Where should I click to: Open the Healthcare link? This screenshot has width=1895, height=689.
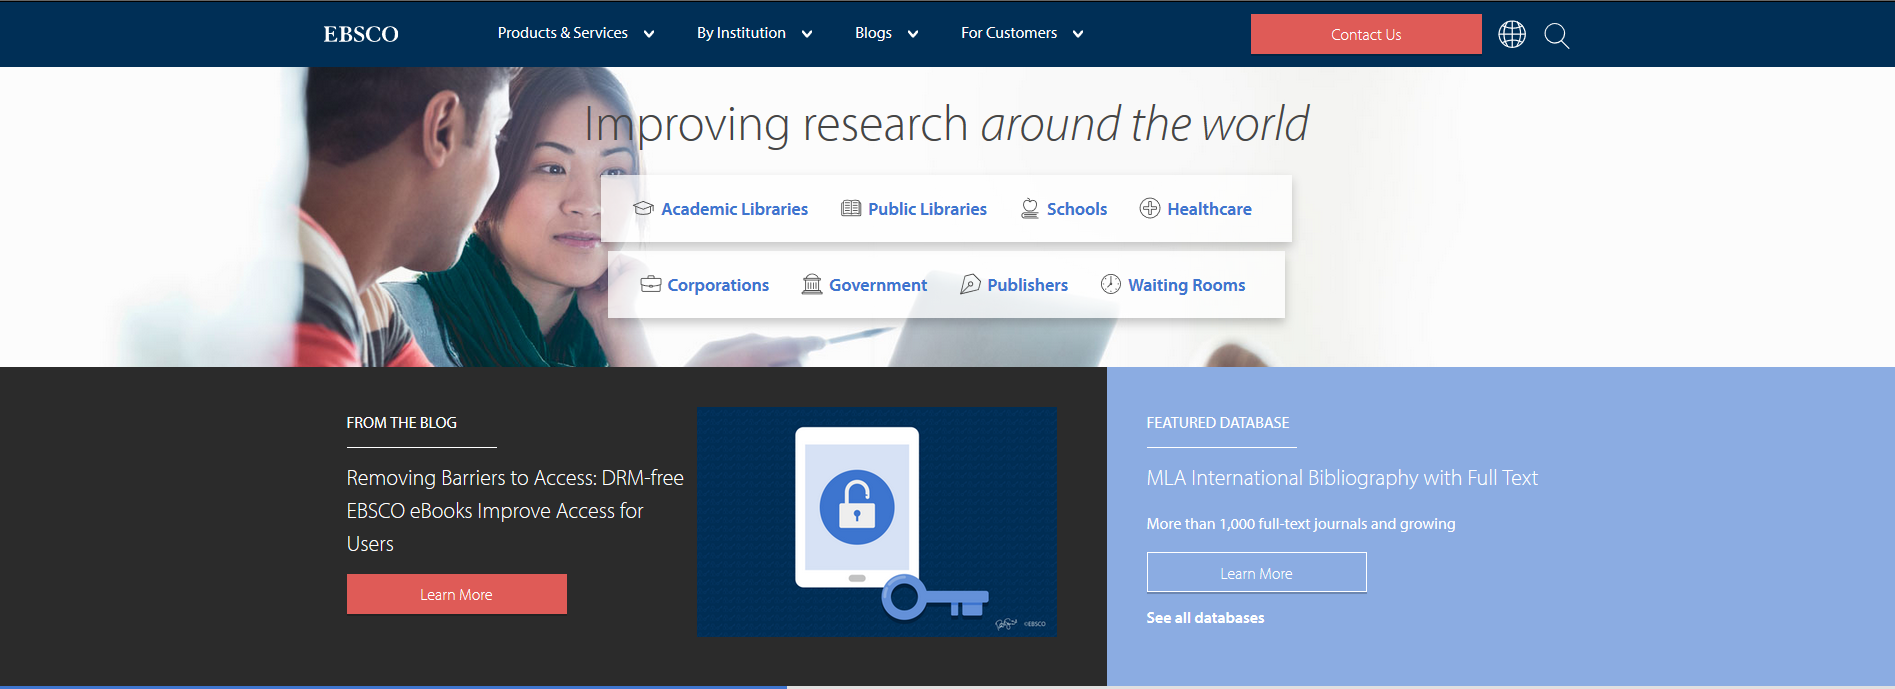pos(1209,209)
